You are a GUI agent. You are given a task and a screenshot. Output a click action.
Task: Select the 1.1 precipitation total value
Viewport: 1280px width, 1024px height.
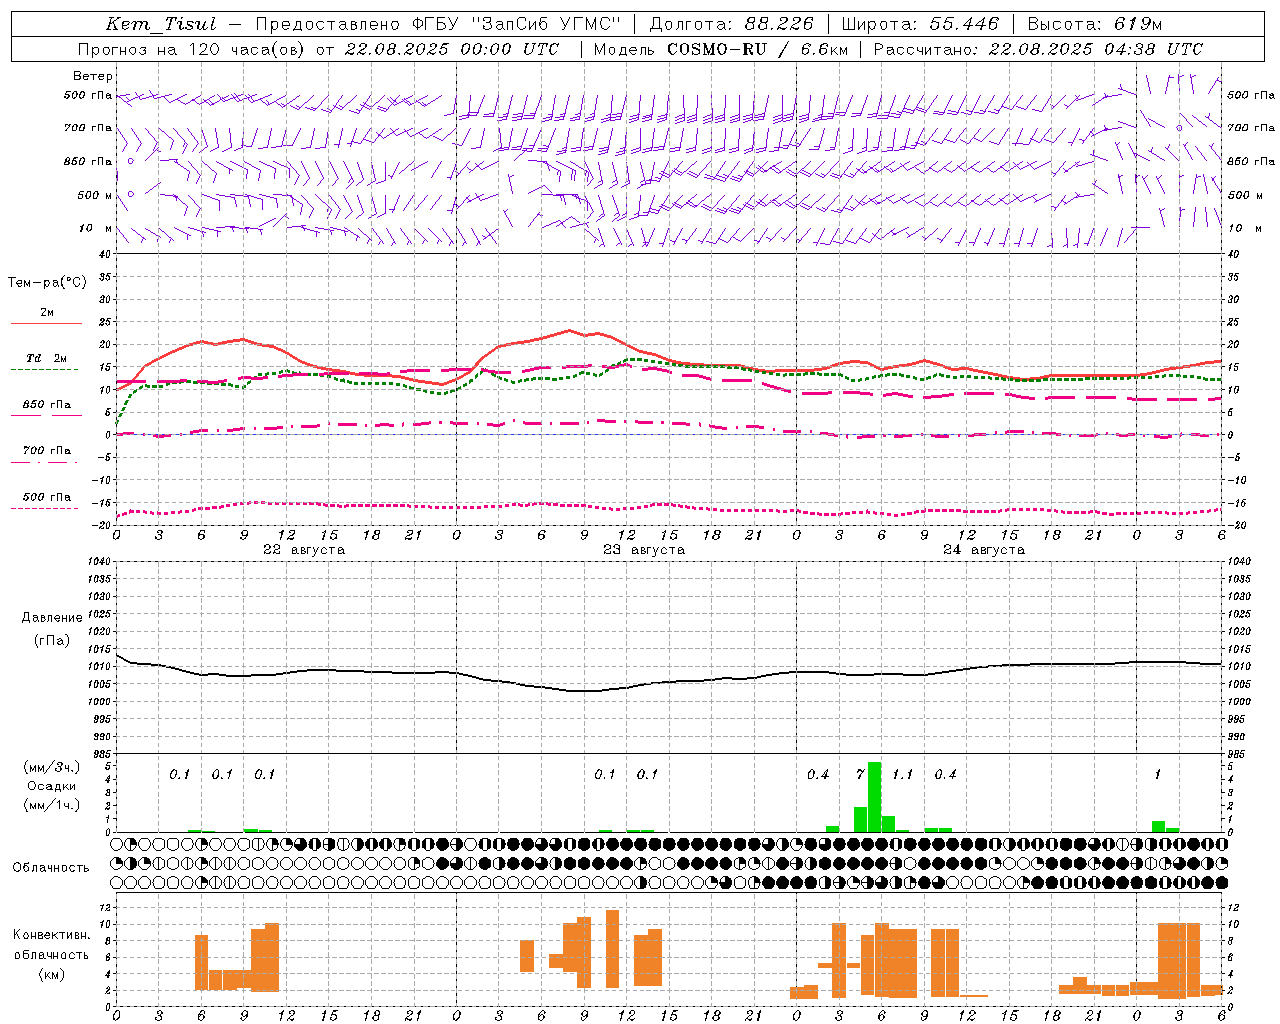tap(903, 774)
